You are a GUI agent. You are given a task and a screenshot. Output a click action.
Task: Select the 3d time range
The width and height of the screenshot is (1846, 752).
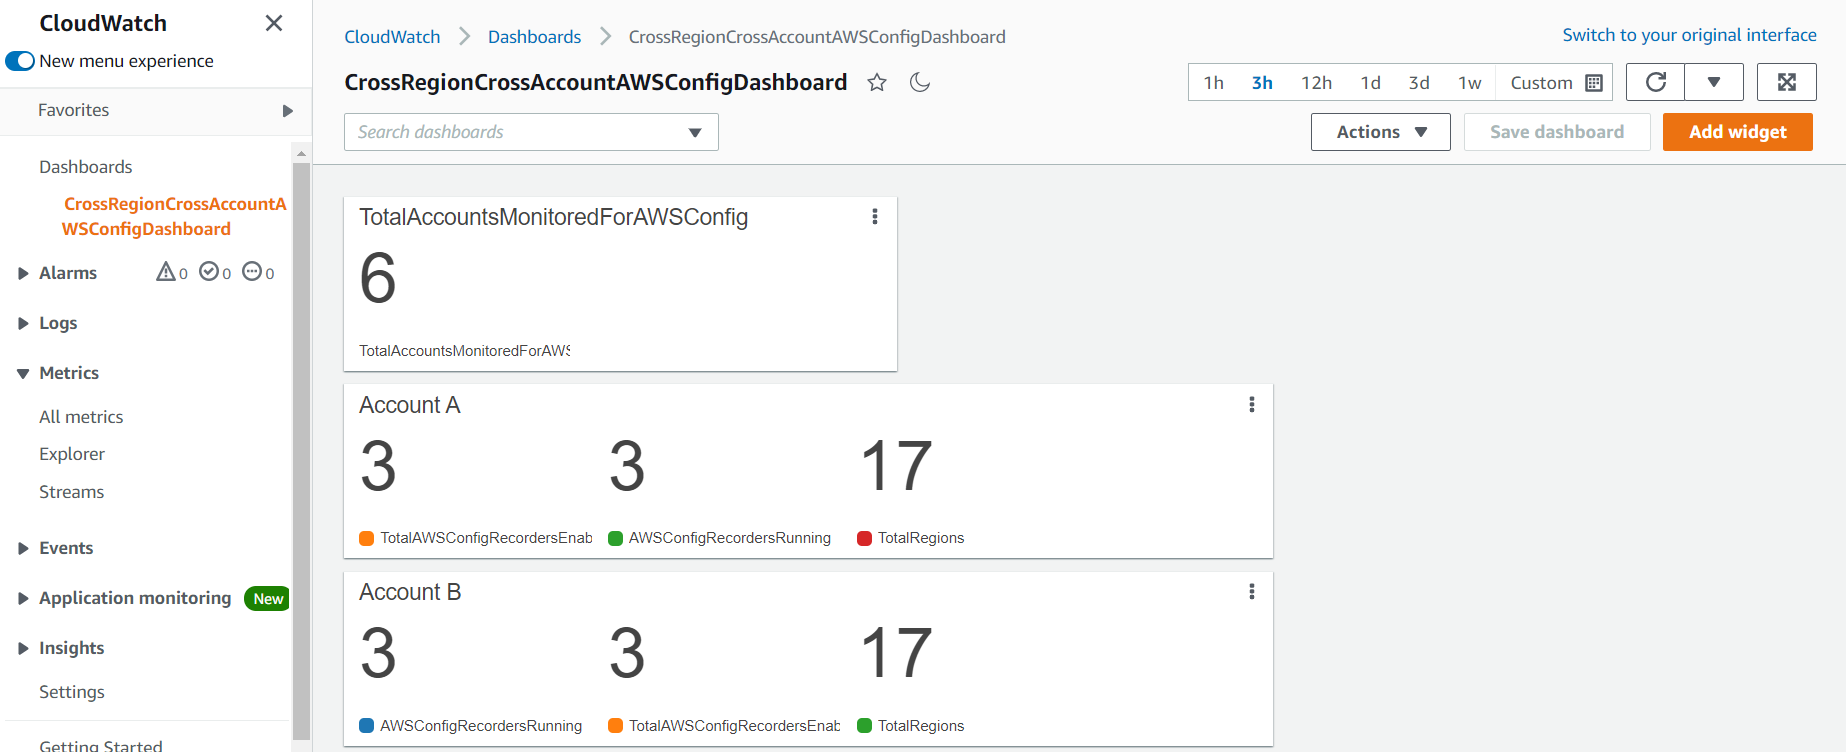point(1419,83)
